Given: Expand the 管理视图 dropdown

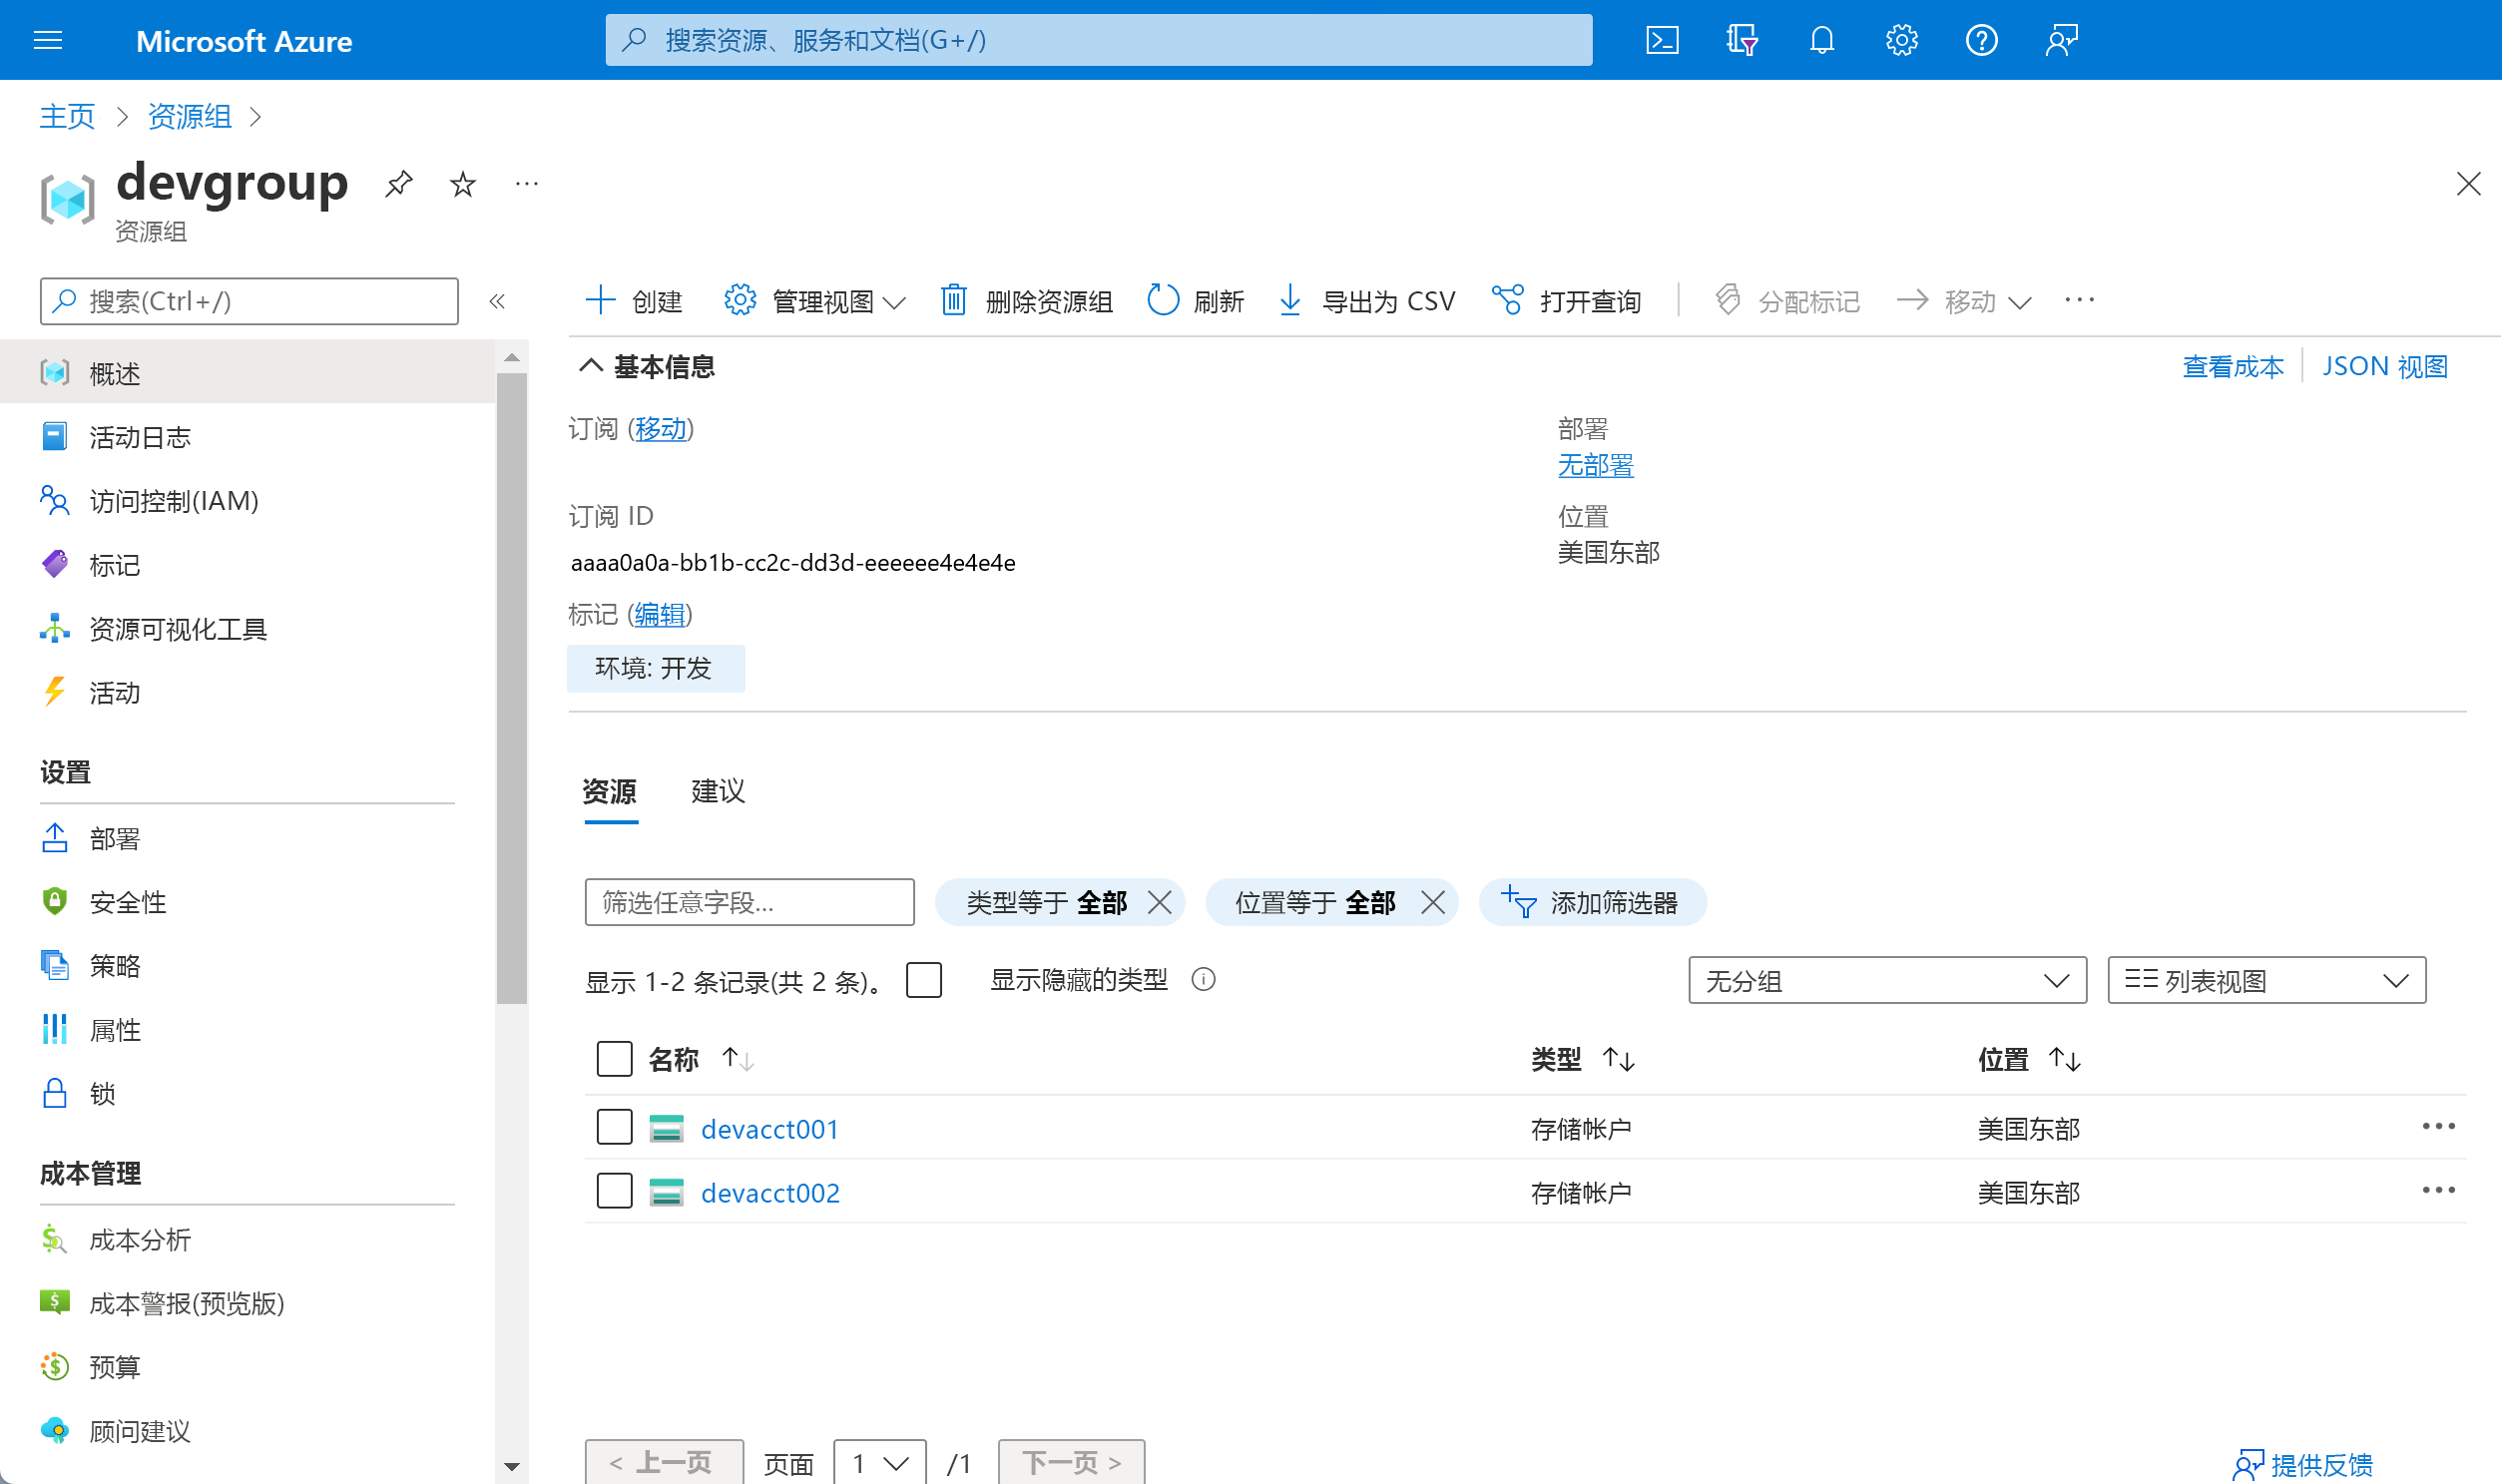Looking at the screenshot, I should pyautogui.click(x=815, y=301).
